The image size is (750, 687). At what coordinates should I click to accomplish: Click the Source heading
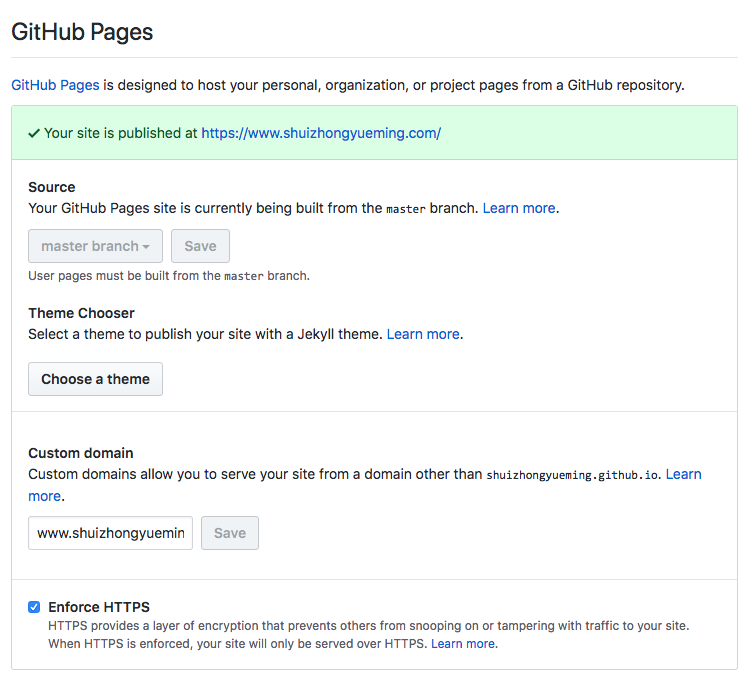click(x=52, y=187)
